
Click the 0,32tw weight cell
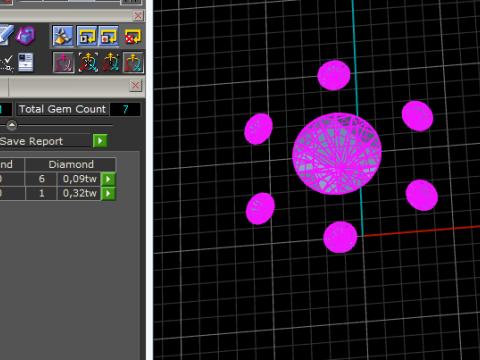(x=79, y=193)
